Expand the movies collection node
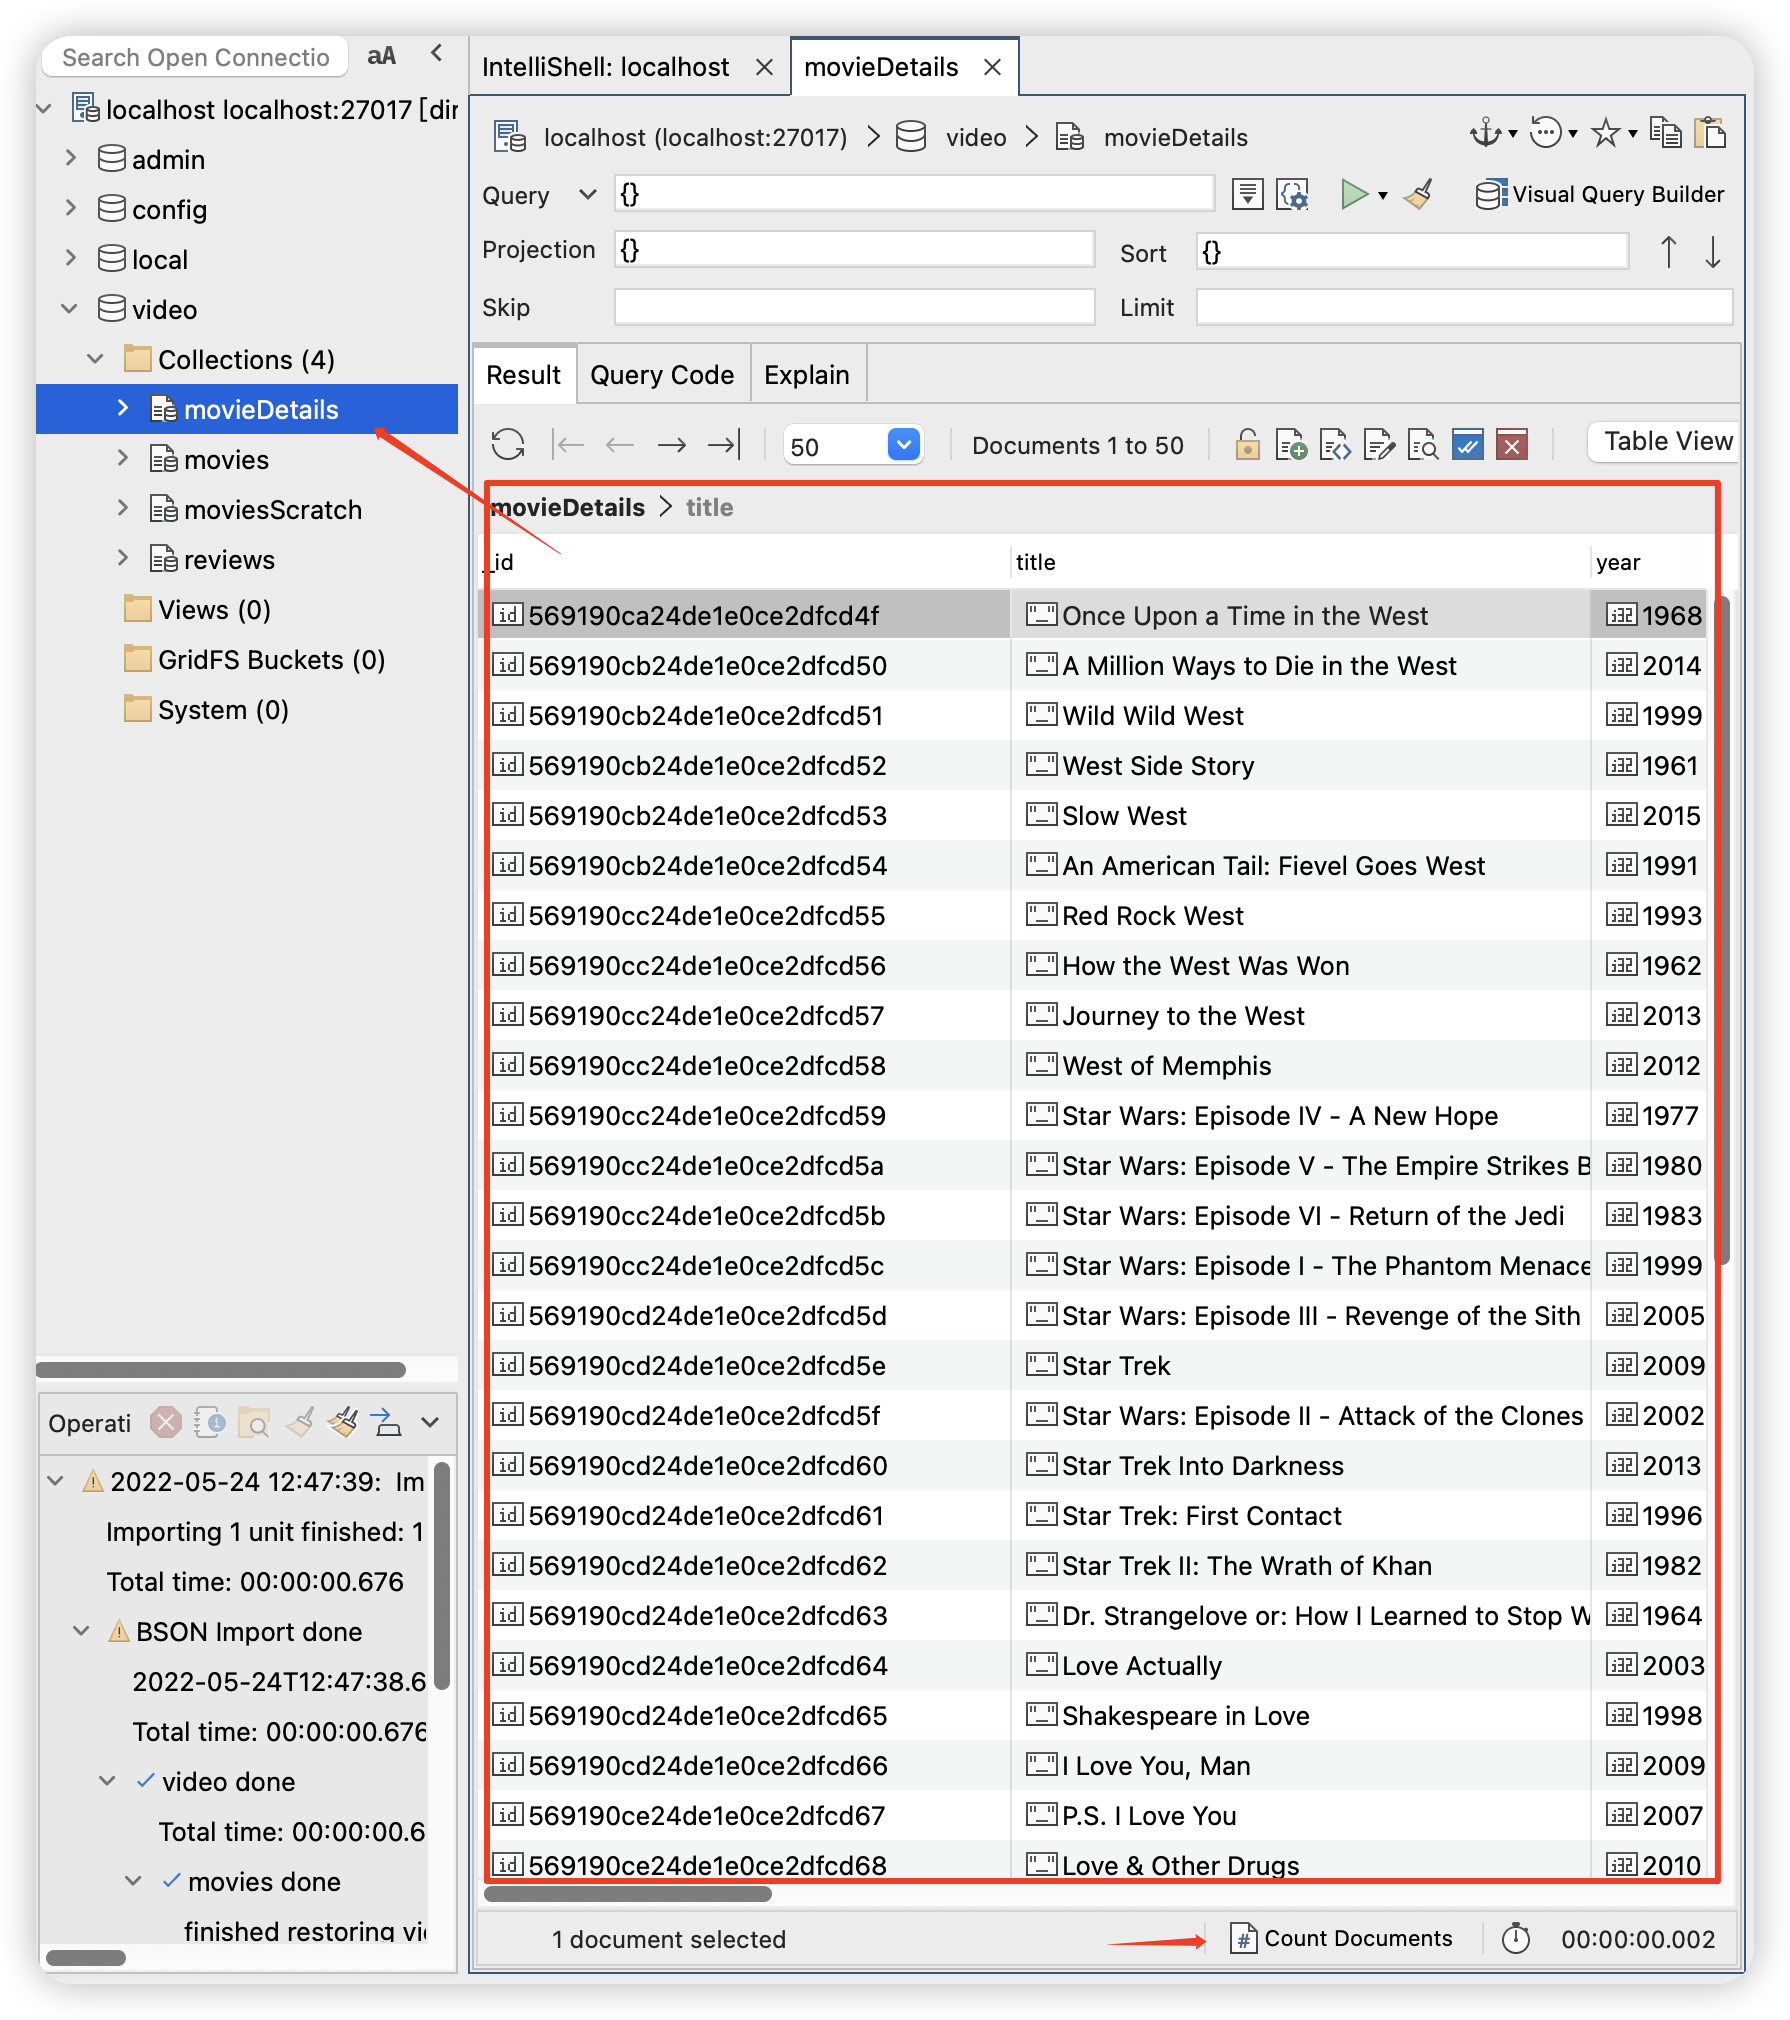The height and width of the screenshot is (2020, 1790). tap(123, 459)
